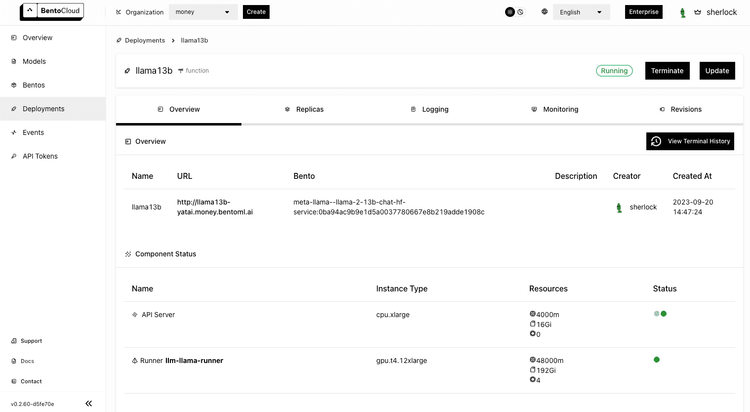Viewport: 750px width, 412px height.
Task: Click the Terminate button
Action: tap(667, 71)
